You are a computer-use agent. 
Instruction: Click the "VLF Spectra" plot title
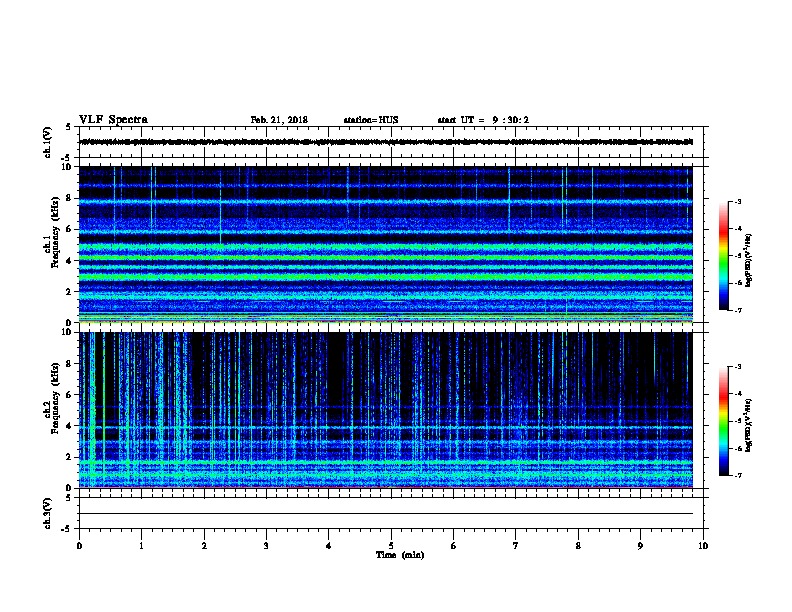tap(113, 120)
